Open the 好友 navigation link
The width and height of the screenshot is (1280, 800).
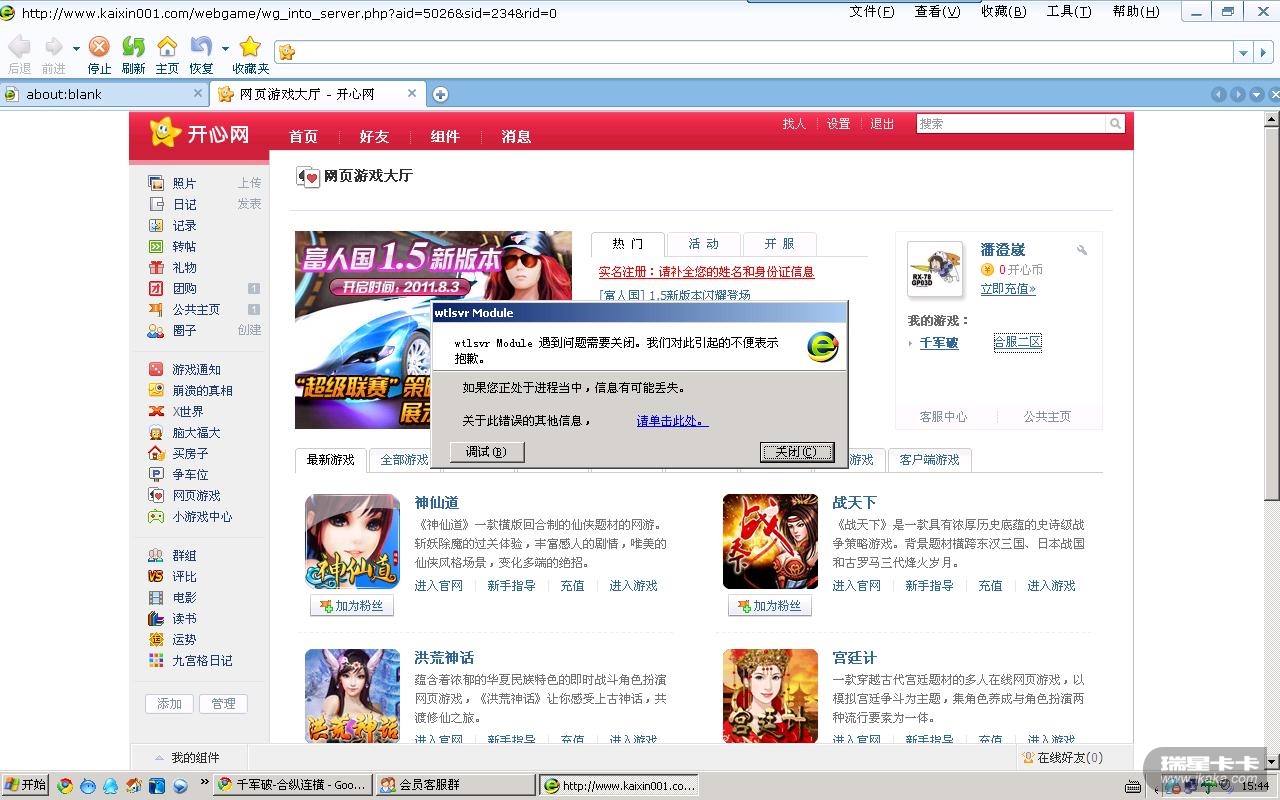[374, 137]
